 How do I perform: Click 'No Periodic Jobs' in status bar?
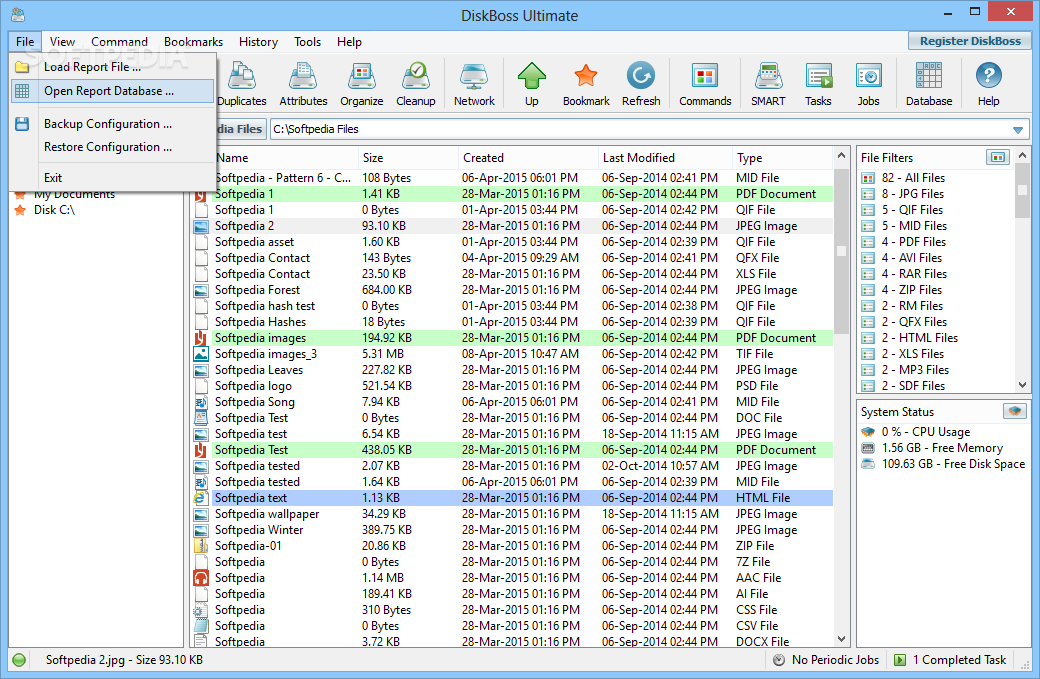(x=835, y=660)
